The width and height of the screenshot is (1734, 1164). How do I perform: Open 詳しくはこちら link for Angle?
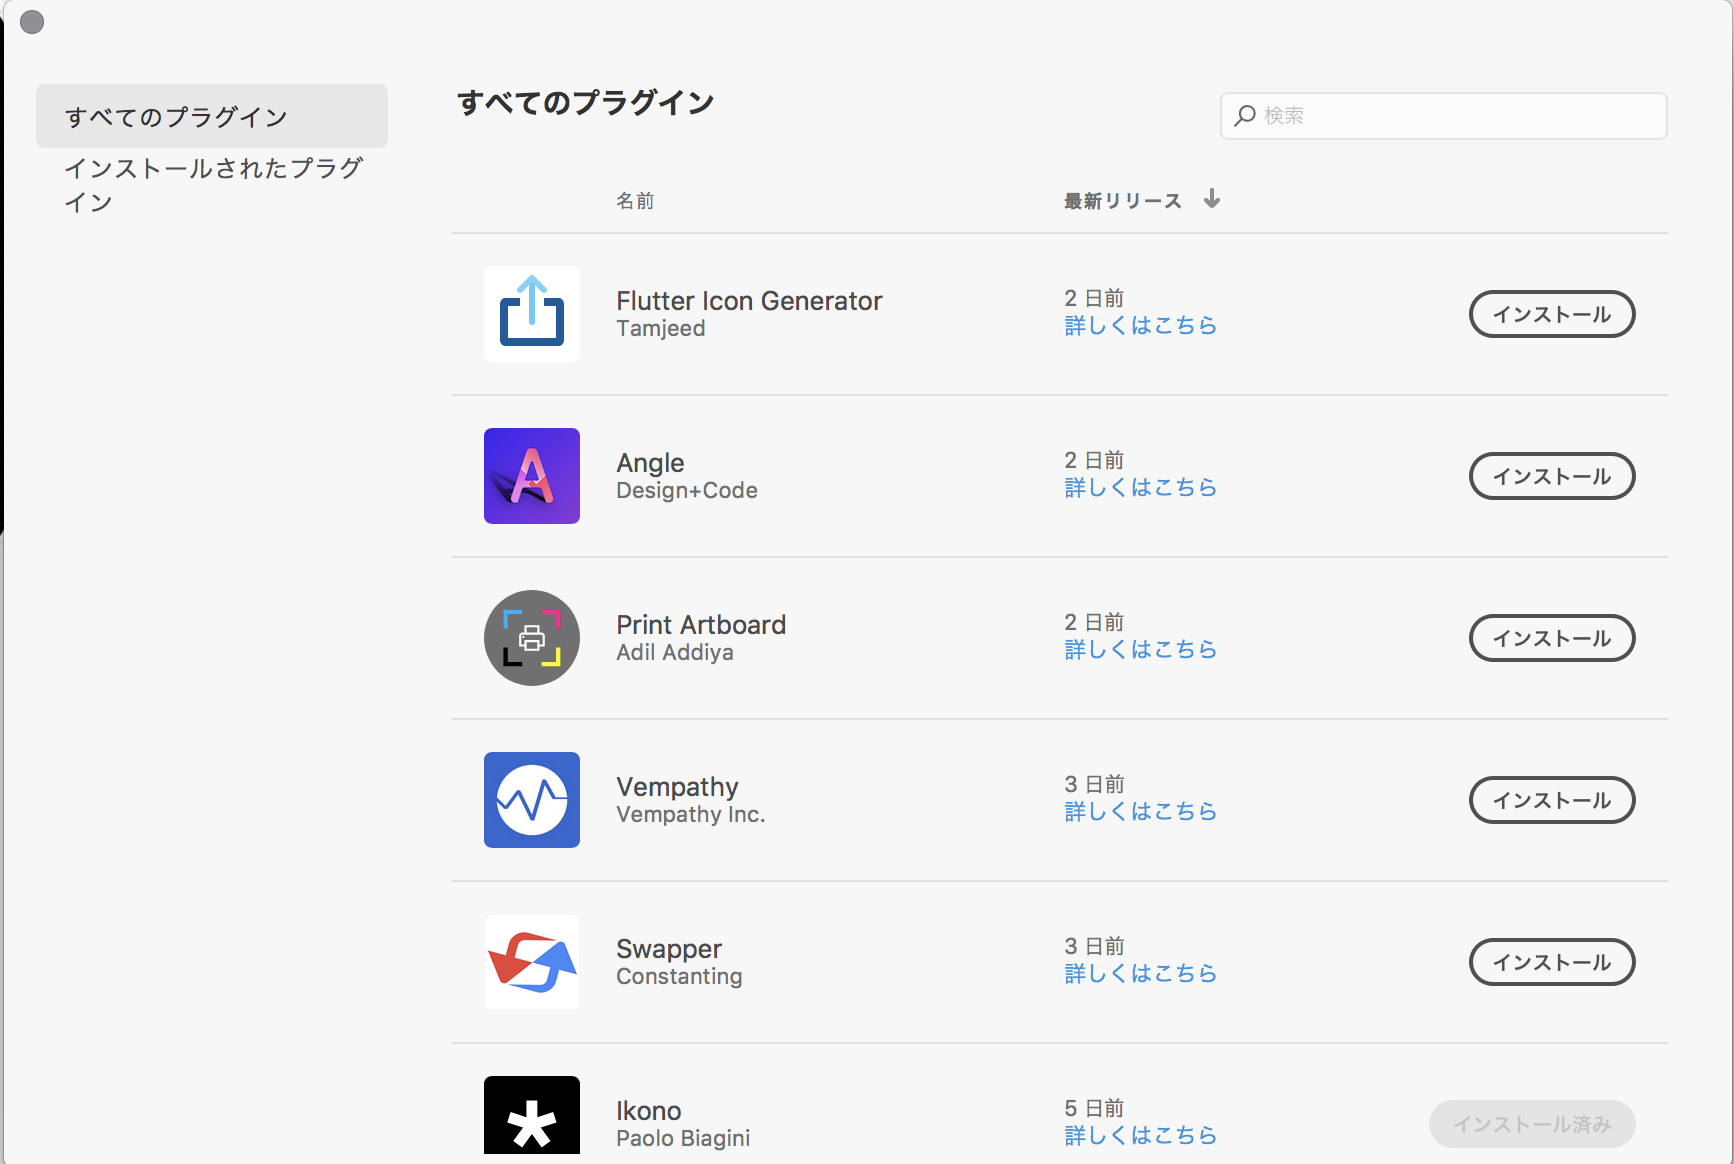pos(1140,488)
